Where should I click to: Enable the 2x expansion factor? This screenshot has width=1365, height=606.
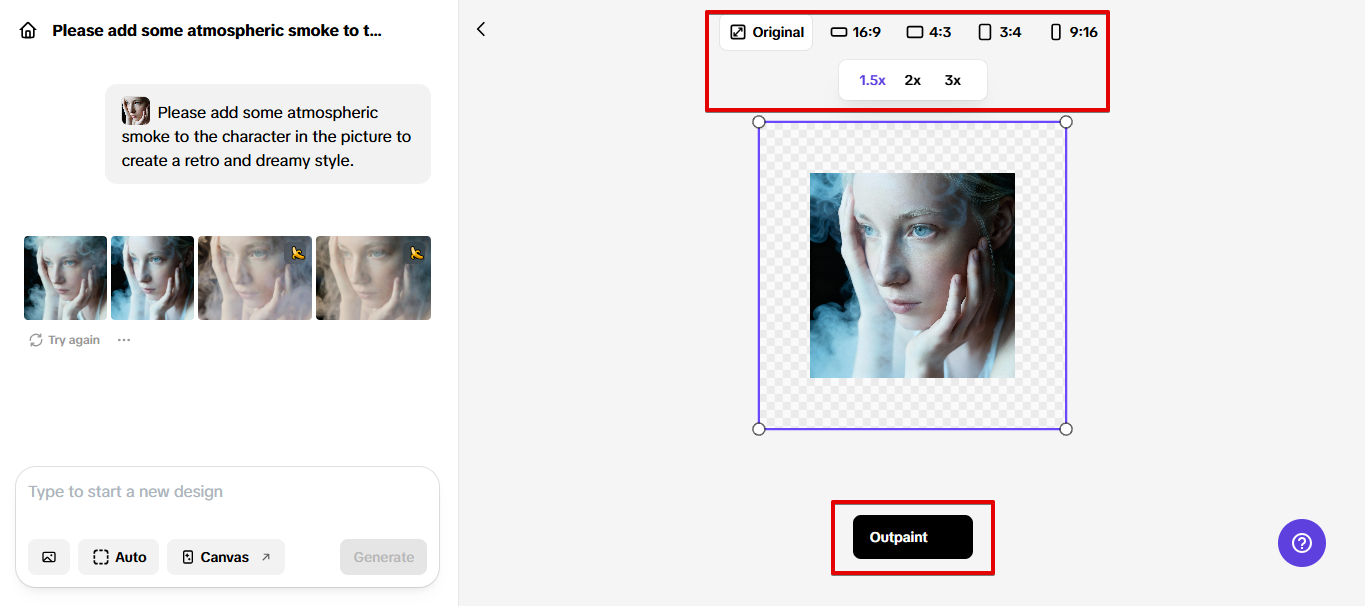point(911,79)
